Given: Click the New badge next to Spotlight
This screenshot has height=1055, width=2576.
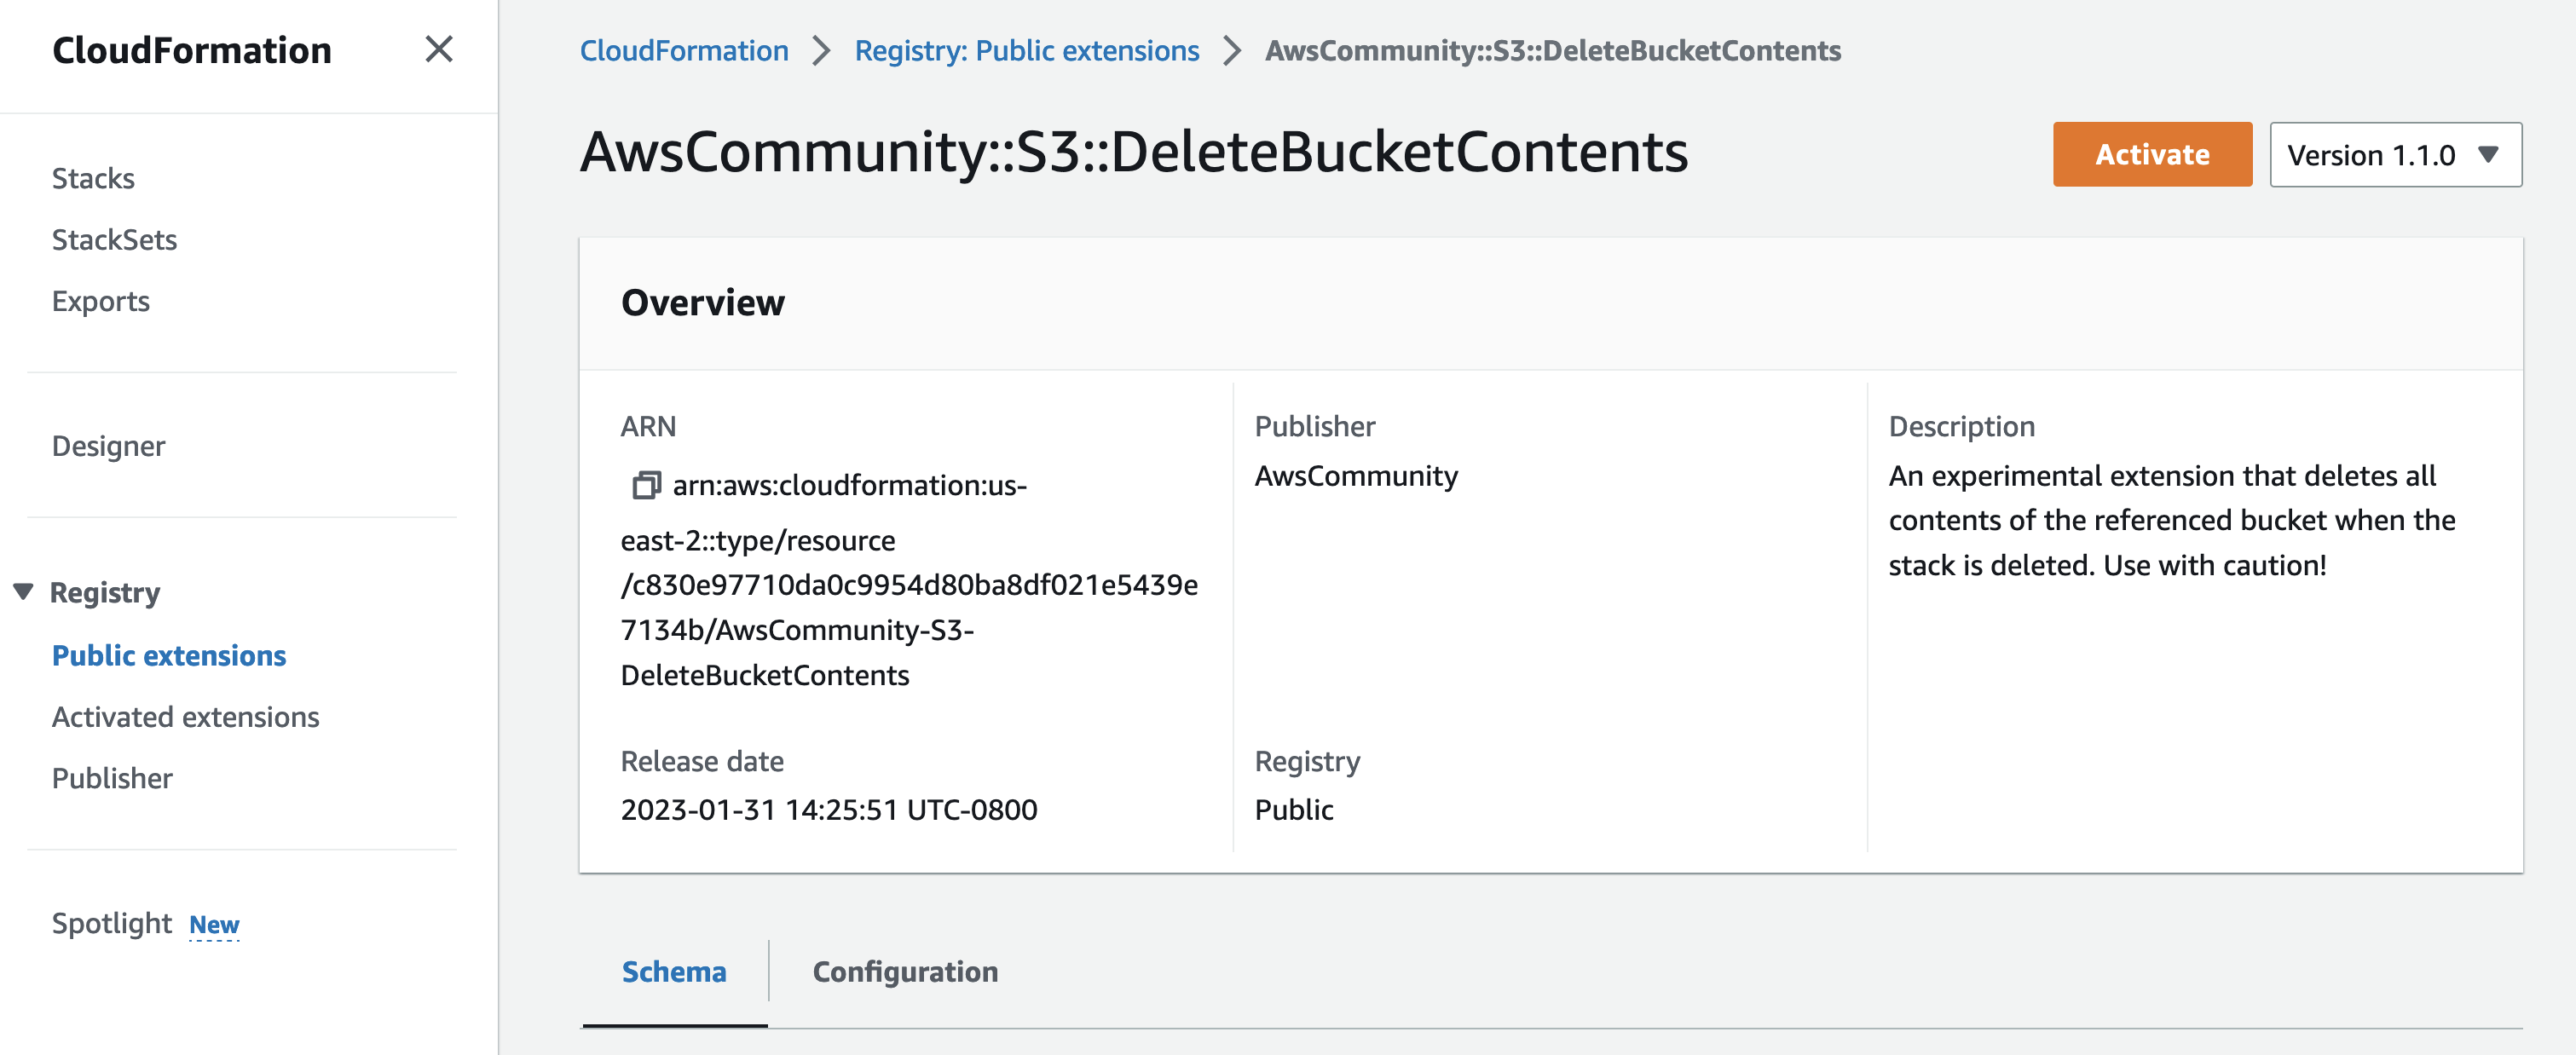Looking at the screenshot, I should click(x=214, y=925).
